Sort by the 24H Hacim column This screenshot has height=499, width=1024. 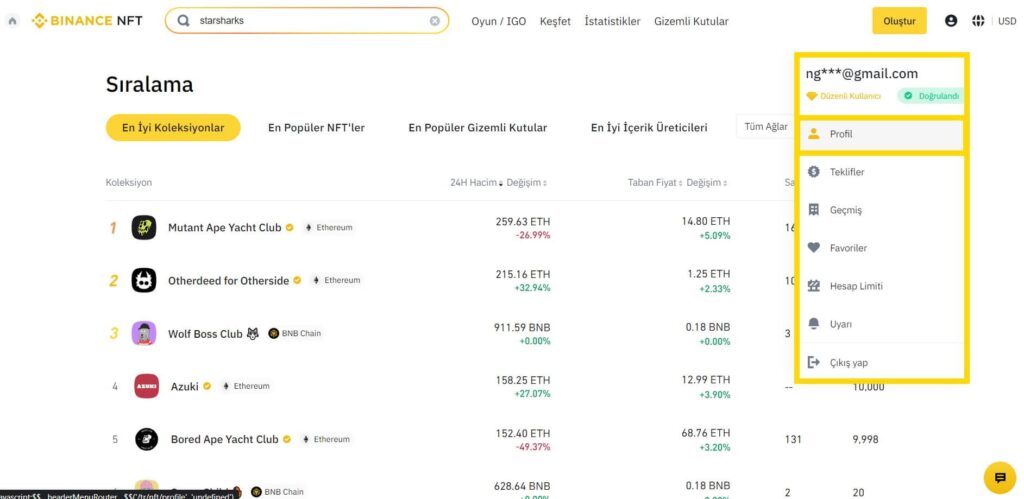pos(476,183)
